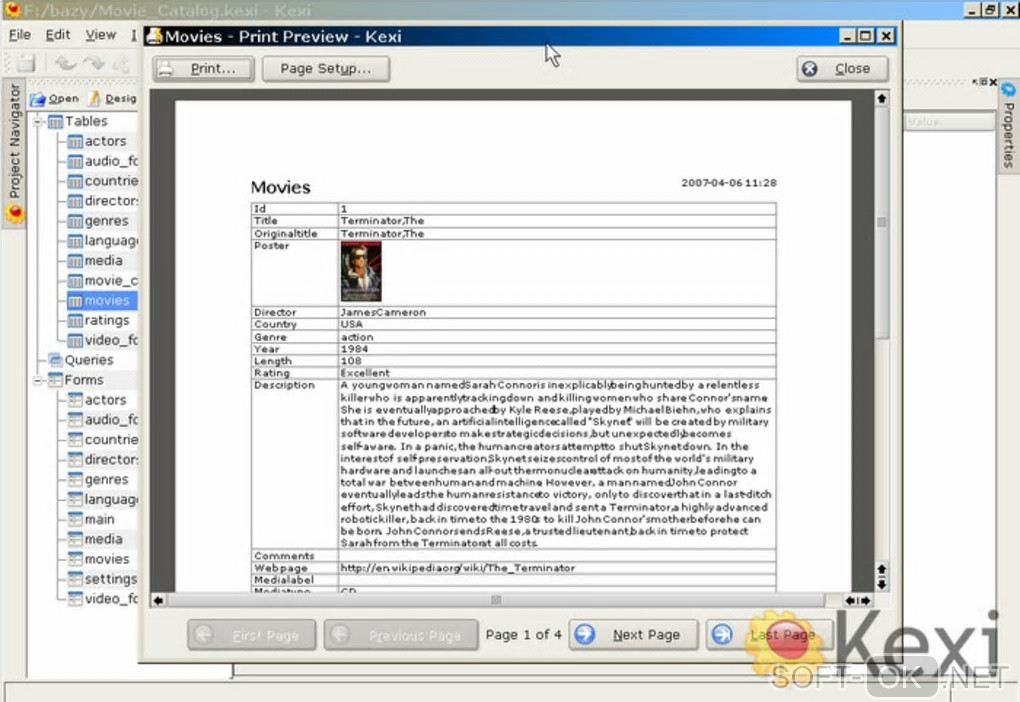This screenshot has width=1020, height=702.
Task: Click the vertical scrollbar down arrow in preview
Action: (881, 585)
